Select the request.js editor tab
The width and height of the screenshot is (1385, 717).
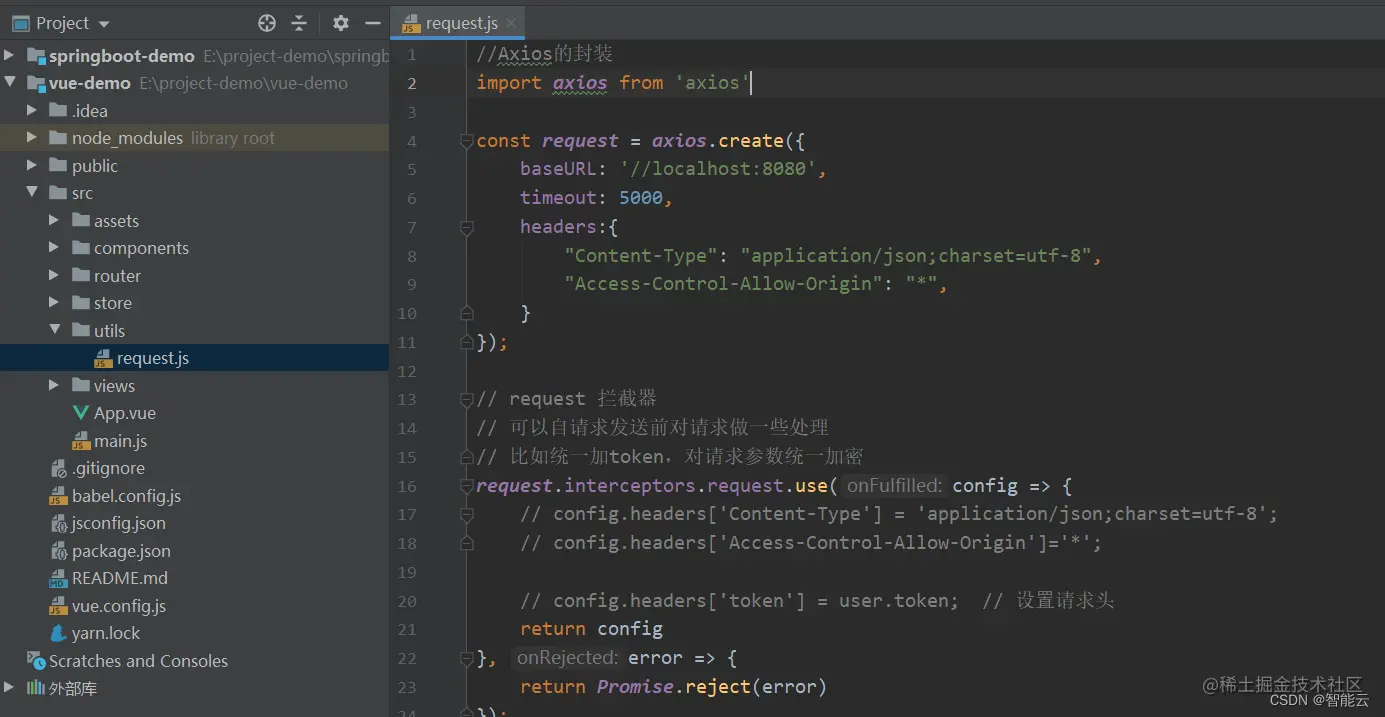(459, 23)
